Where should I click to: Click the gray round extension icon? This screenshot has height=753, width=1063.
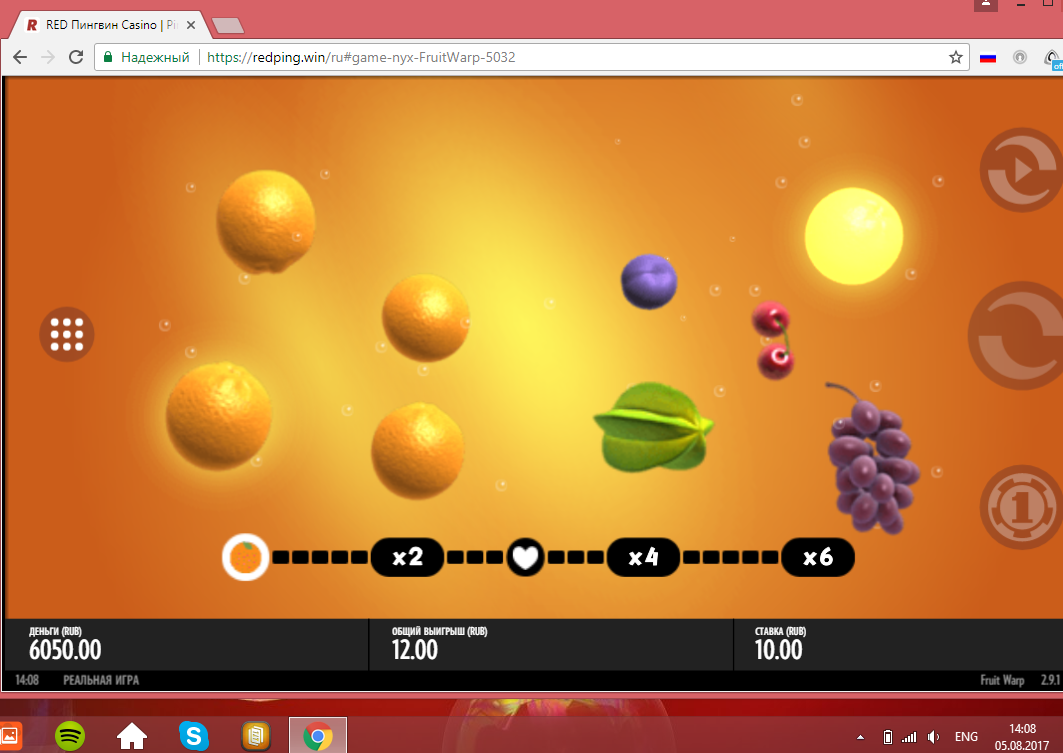click(1020, 58)
